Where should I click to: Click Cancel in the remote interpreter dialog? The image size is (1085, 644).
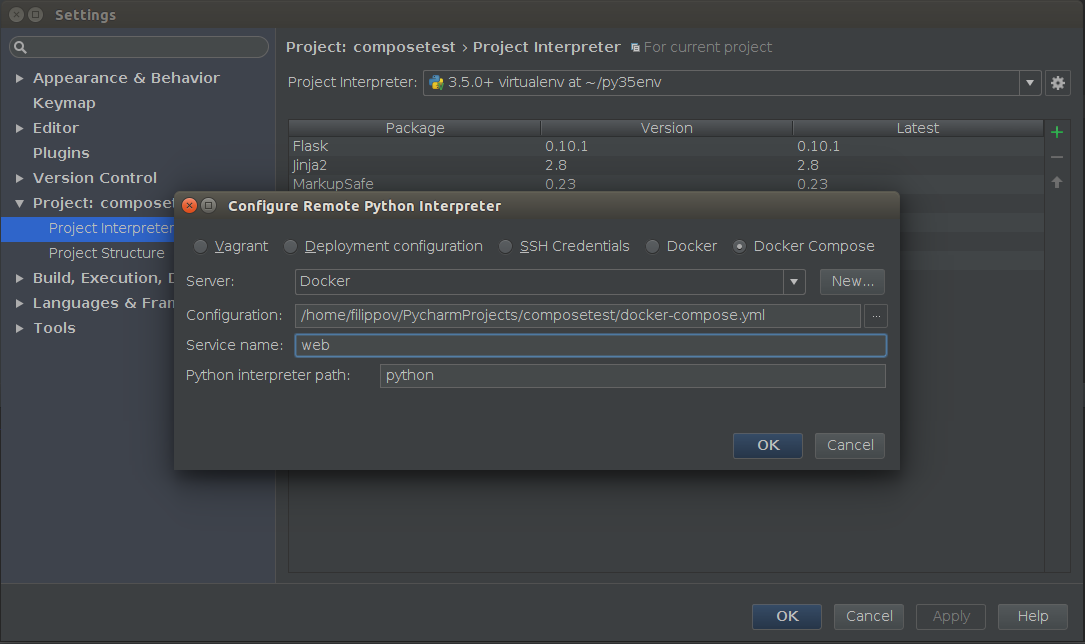click(x=850, y=445)
